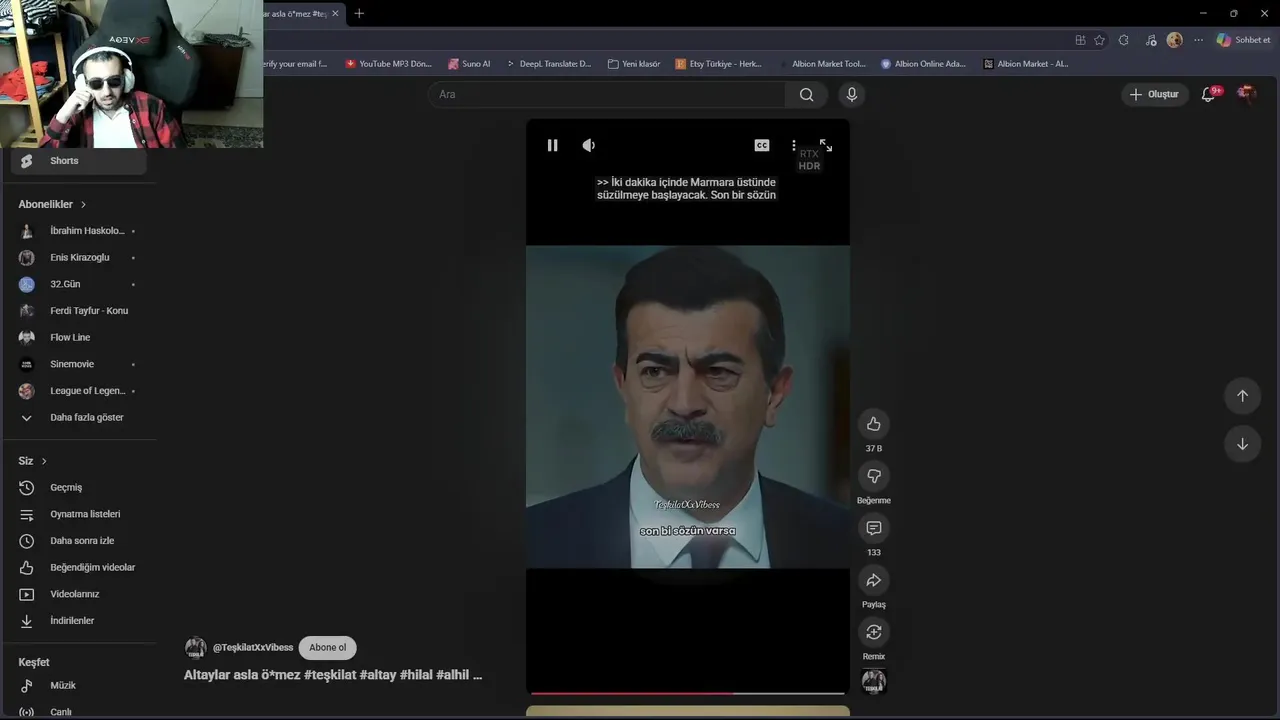The width and height of the screenshot is (1280, 720).
Task: Open Oynatma listeleri playlists
Action: pyautogui.click(x=80, y=514)
